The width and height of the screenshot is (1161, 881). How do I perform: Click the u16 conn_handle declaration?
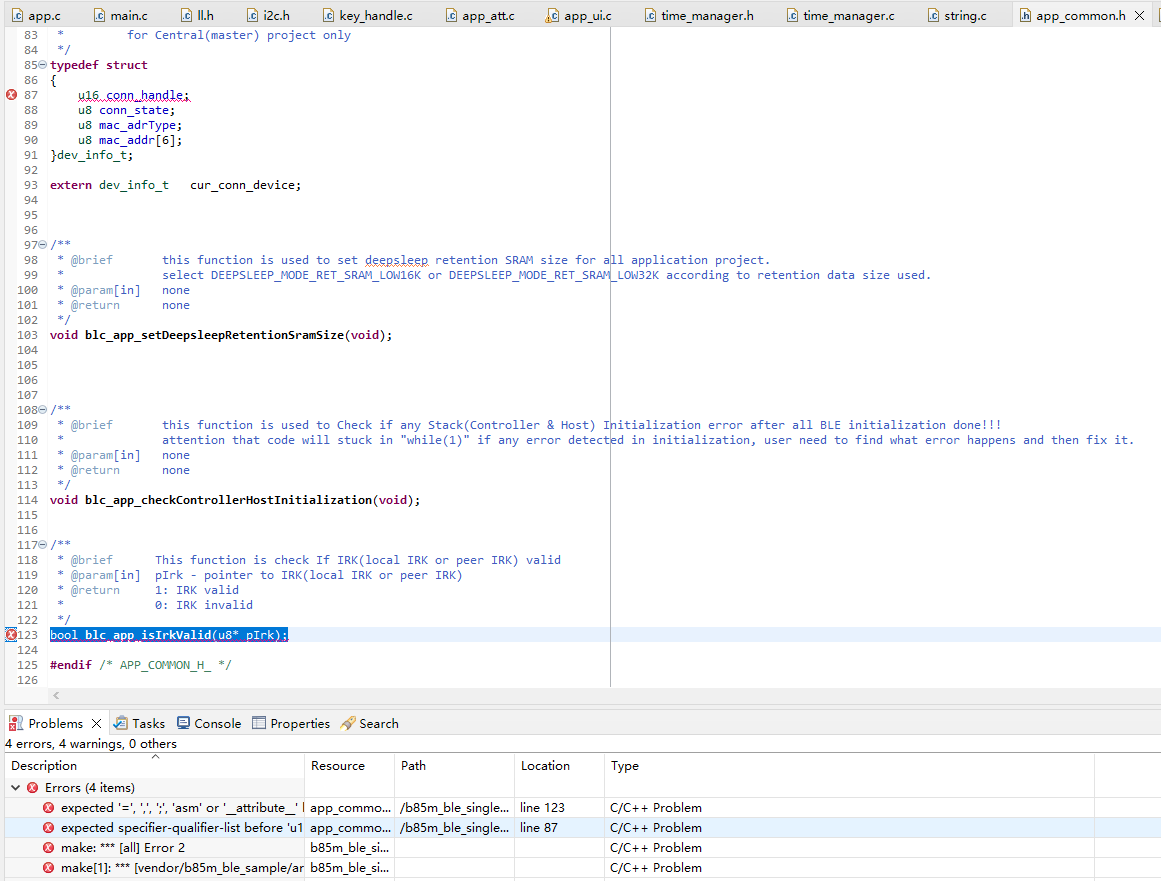[x=133, y=95]
